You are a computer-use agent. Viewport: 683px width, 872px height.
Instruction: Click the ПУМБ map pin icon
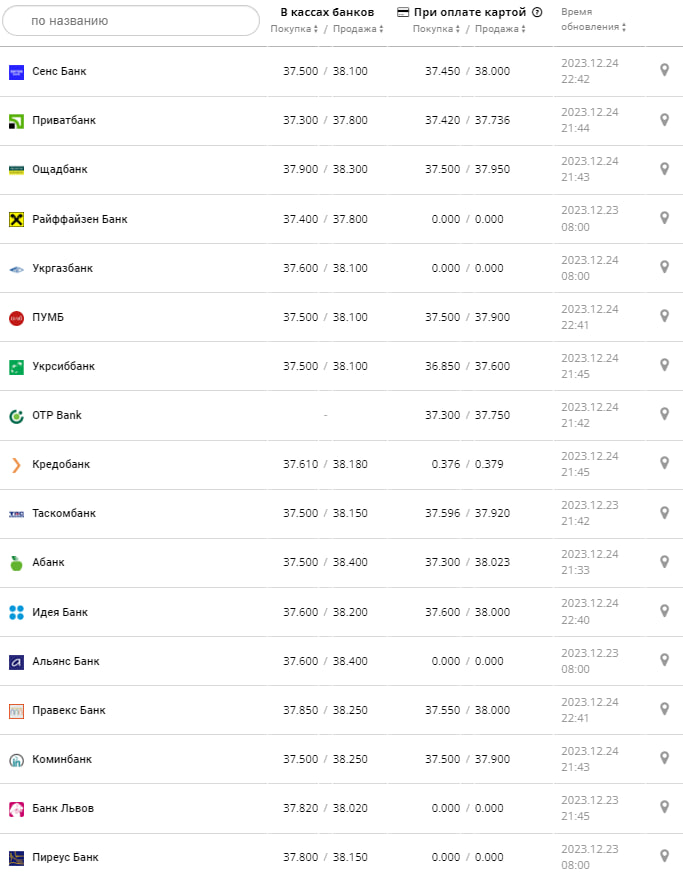coord(664,316)
